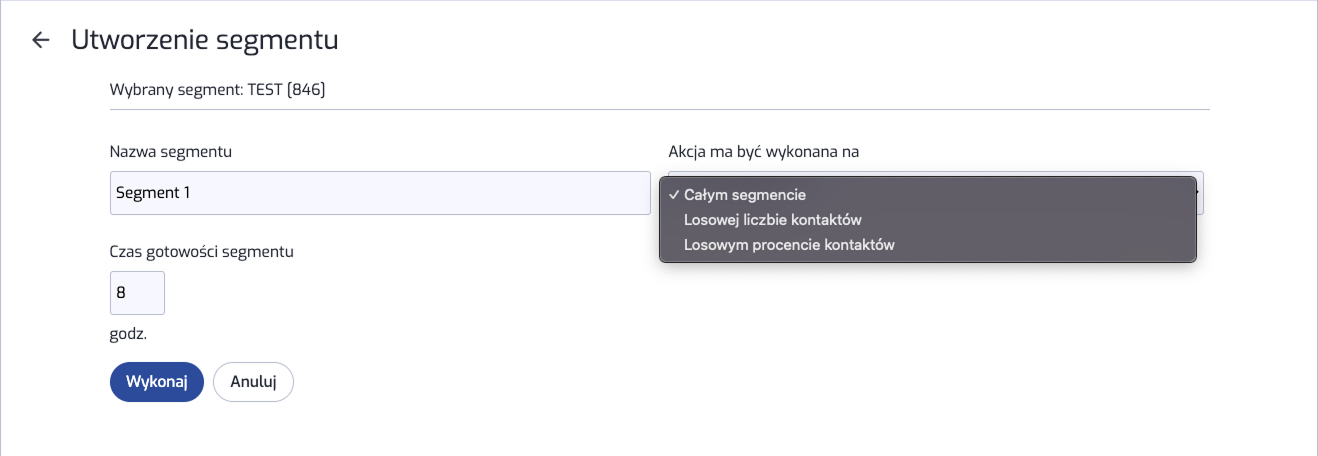Click the Utworzenie segmentu heading

205,40
